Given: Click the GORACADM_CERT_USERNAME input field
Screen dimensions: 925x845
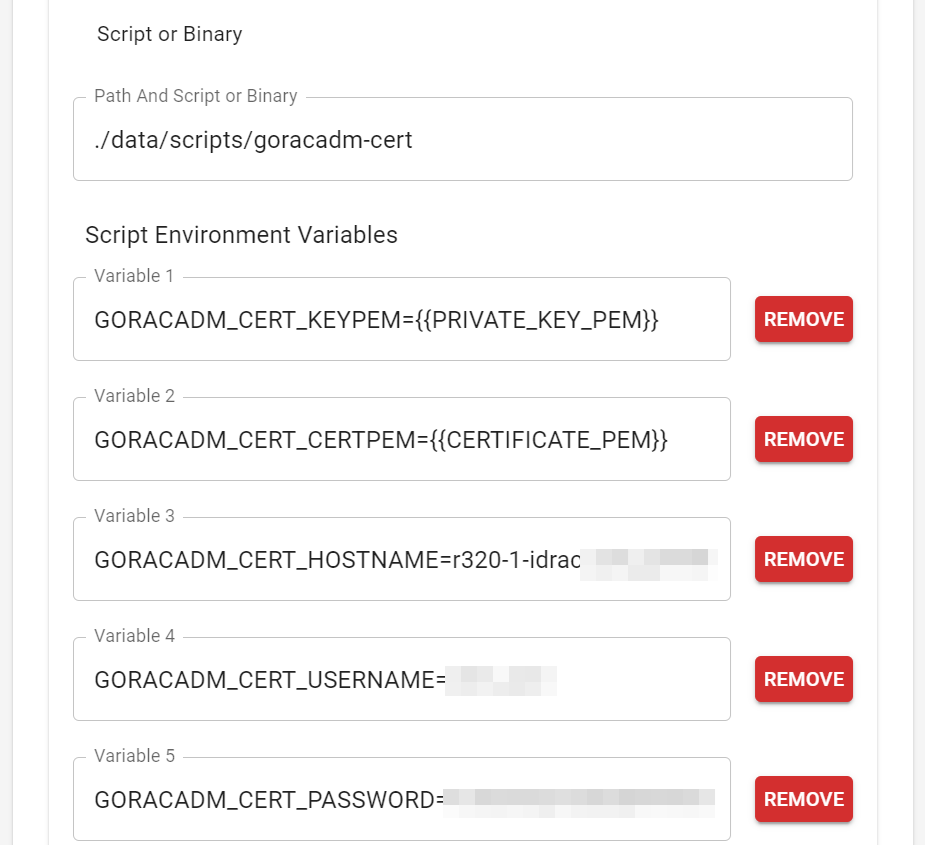Looking at the screenshot, I should pos(400,679).
